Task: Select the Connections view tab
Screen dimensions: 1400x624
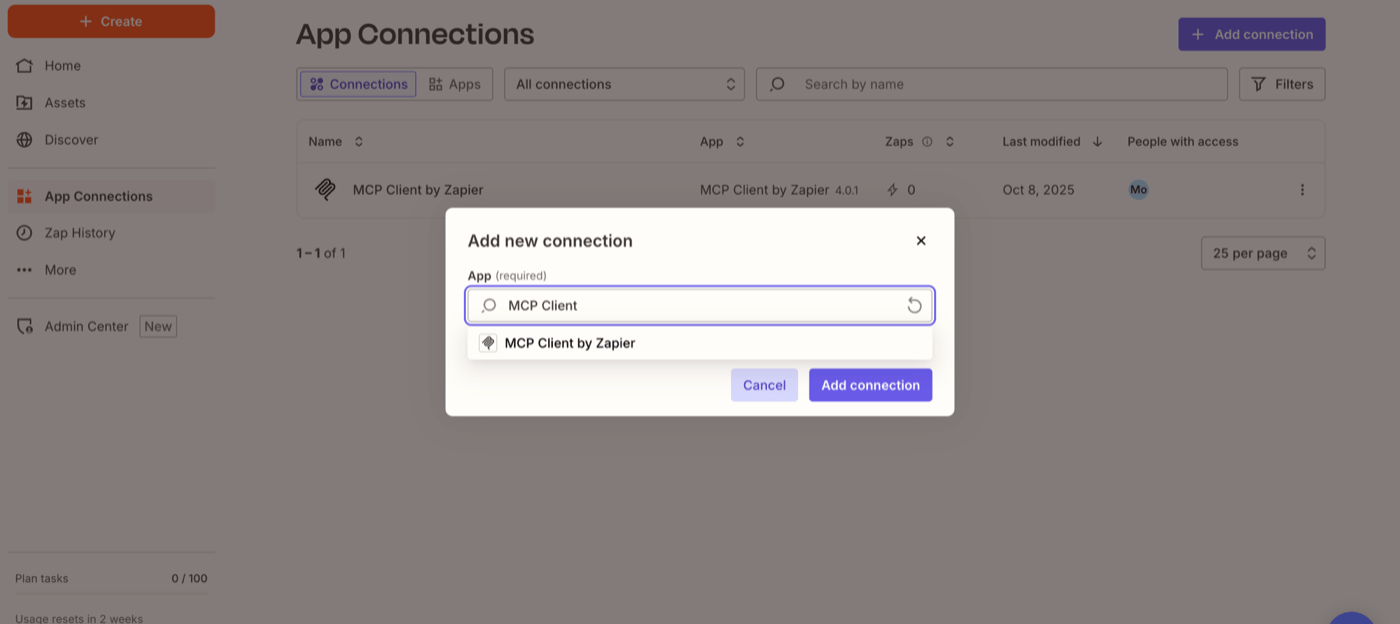Action: pyautogui.click(x=357, y=84)
